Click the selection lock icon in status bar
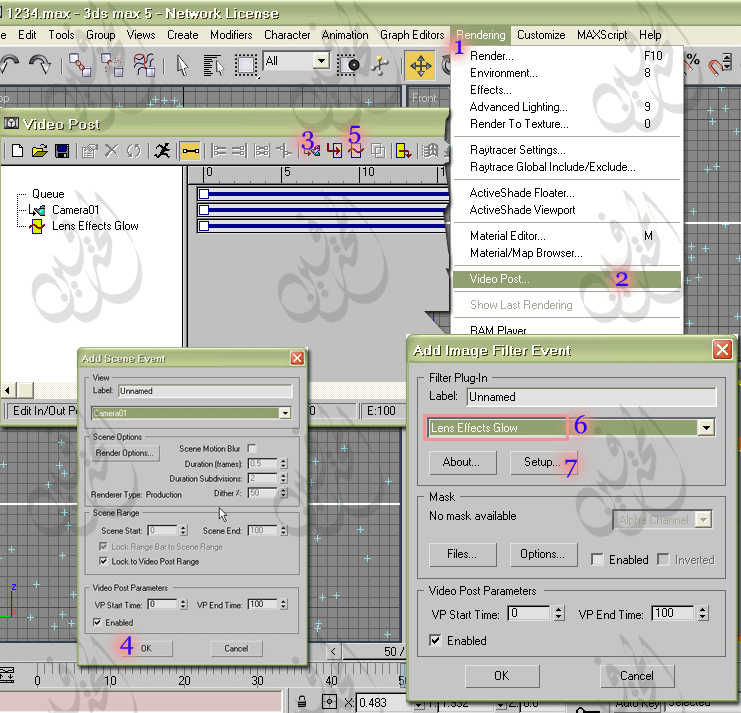 point(302,702)
